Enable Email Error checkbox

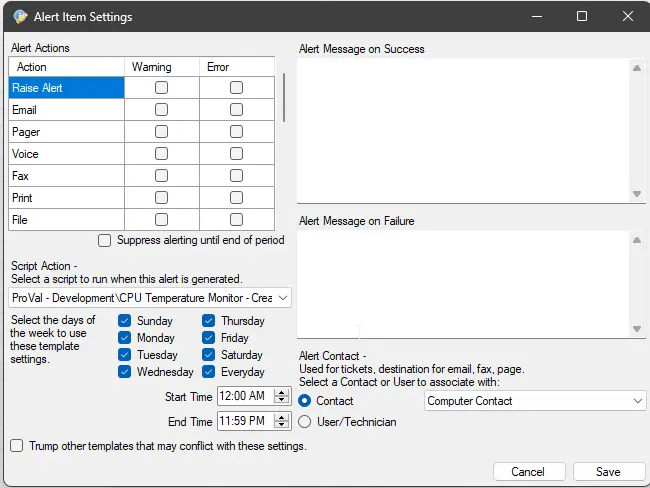tap(236, 109)
